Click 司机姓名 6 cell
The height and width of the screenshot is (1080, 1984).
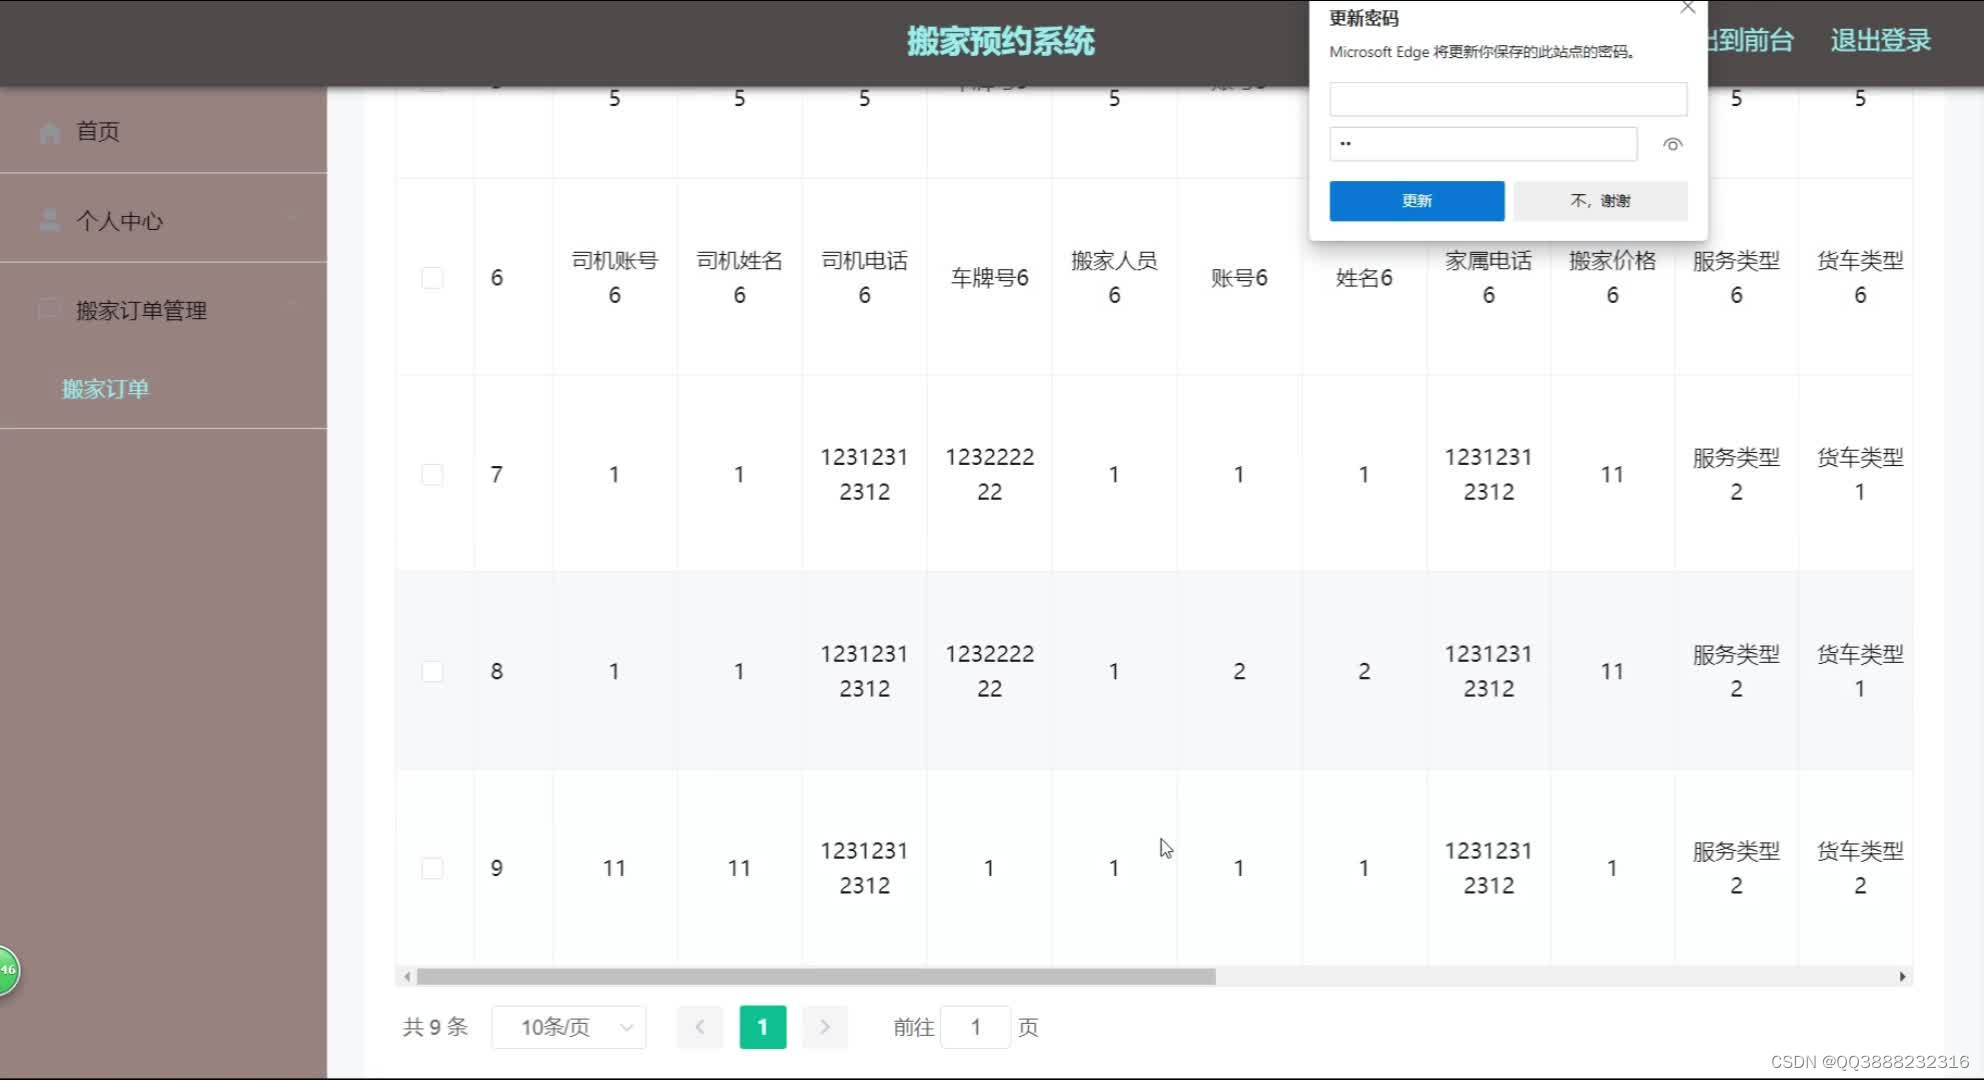coord(739,278)
